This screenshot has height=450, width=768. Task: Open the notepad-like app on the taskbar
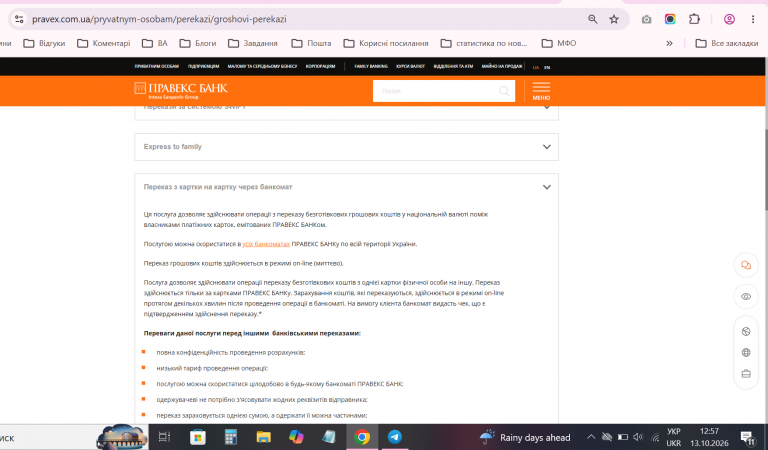click(x=329, y=437)
